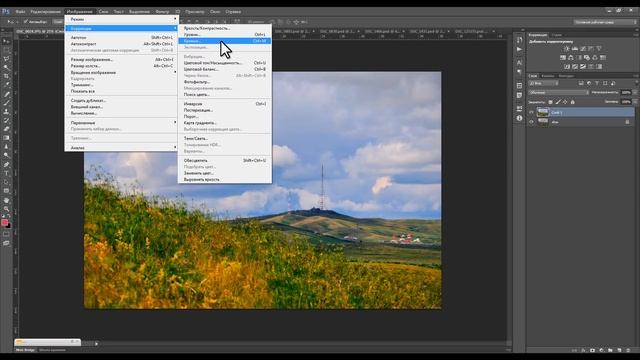The width and height of the screenshot is (640, 360).
Task: Select the Eyedropper tool
Action: point(6,85)
